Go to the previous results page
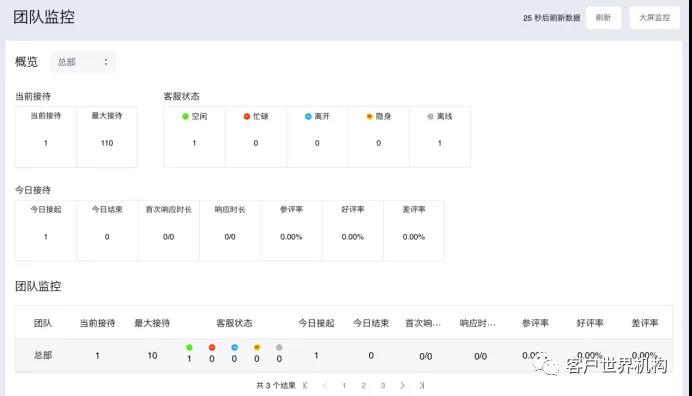Viewport: 692px width, 396px height. click(325, 385)
